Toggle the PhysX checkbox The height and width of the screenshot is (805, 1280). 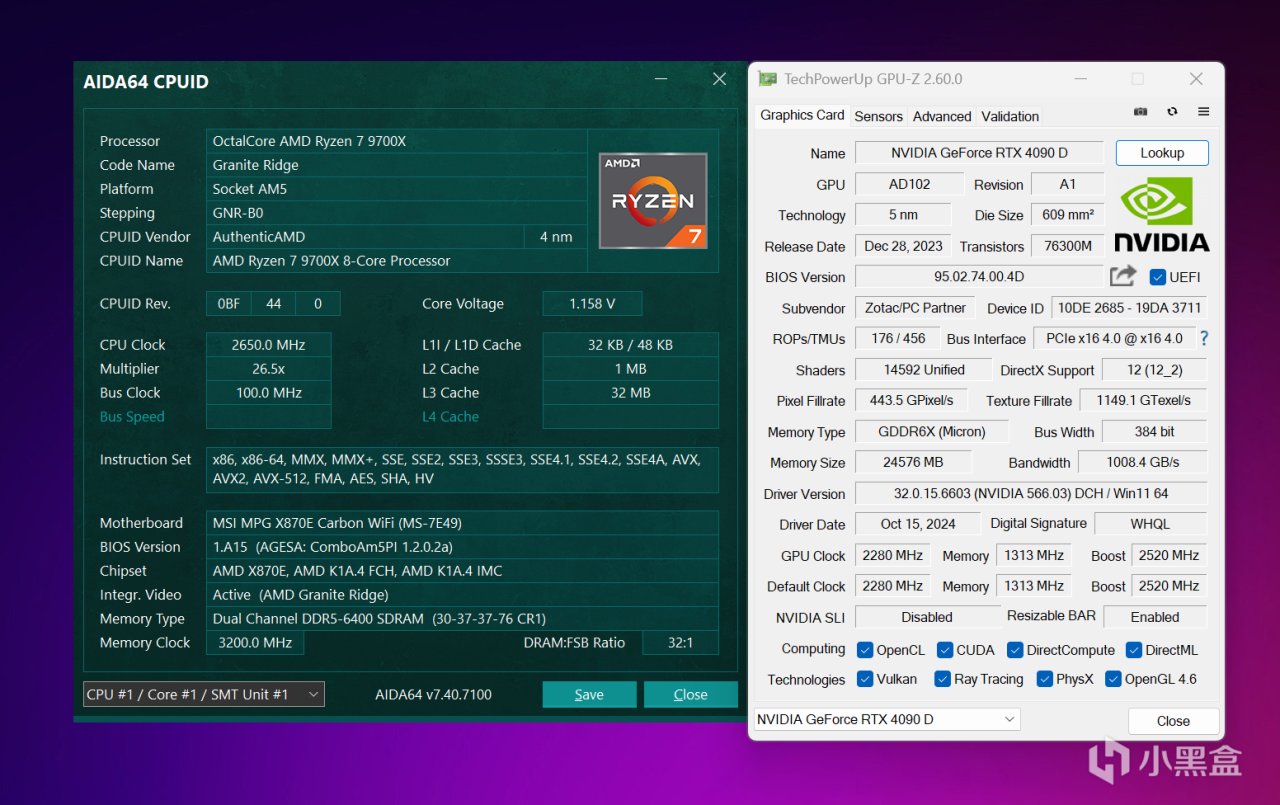[x=1045, y=679]
